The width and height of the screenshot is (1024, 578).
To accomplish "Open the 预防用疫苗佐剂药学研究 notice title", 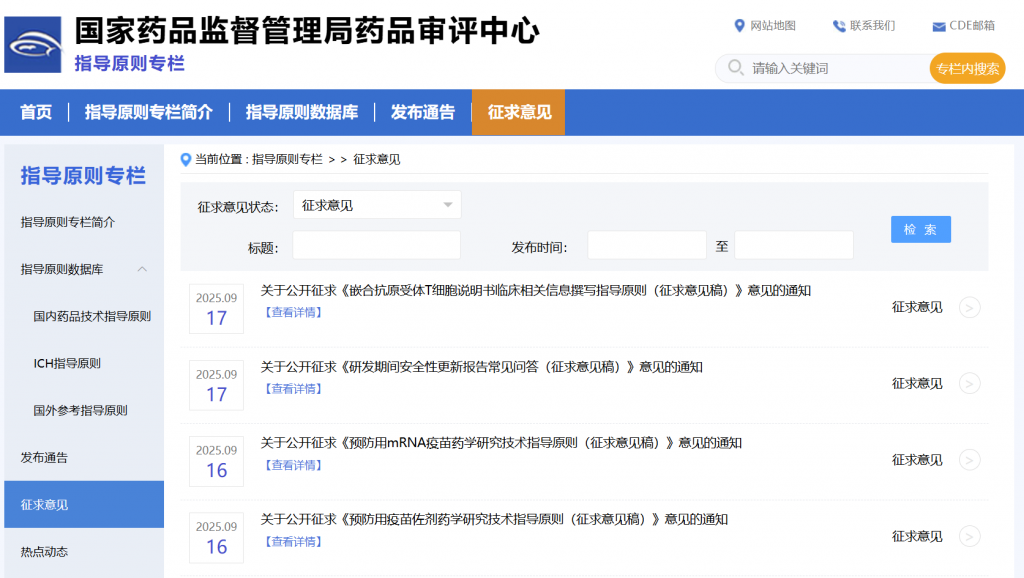I will (494, 519).
